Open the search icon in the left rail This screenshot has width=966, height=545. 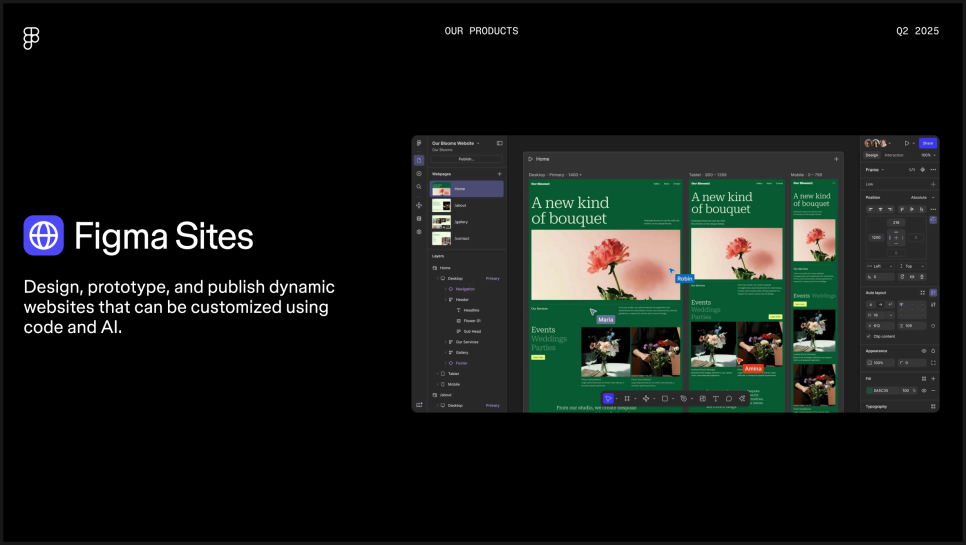pyautogui.click(x=419, y=187)
